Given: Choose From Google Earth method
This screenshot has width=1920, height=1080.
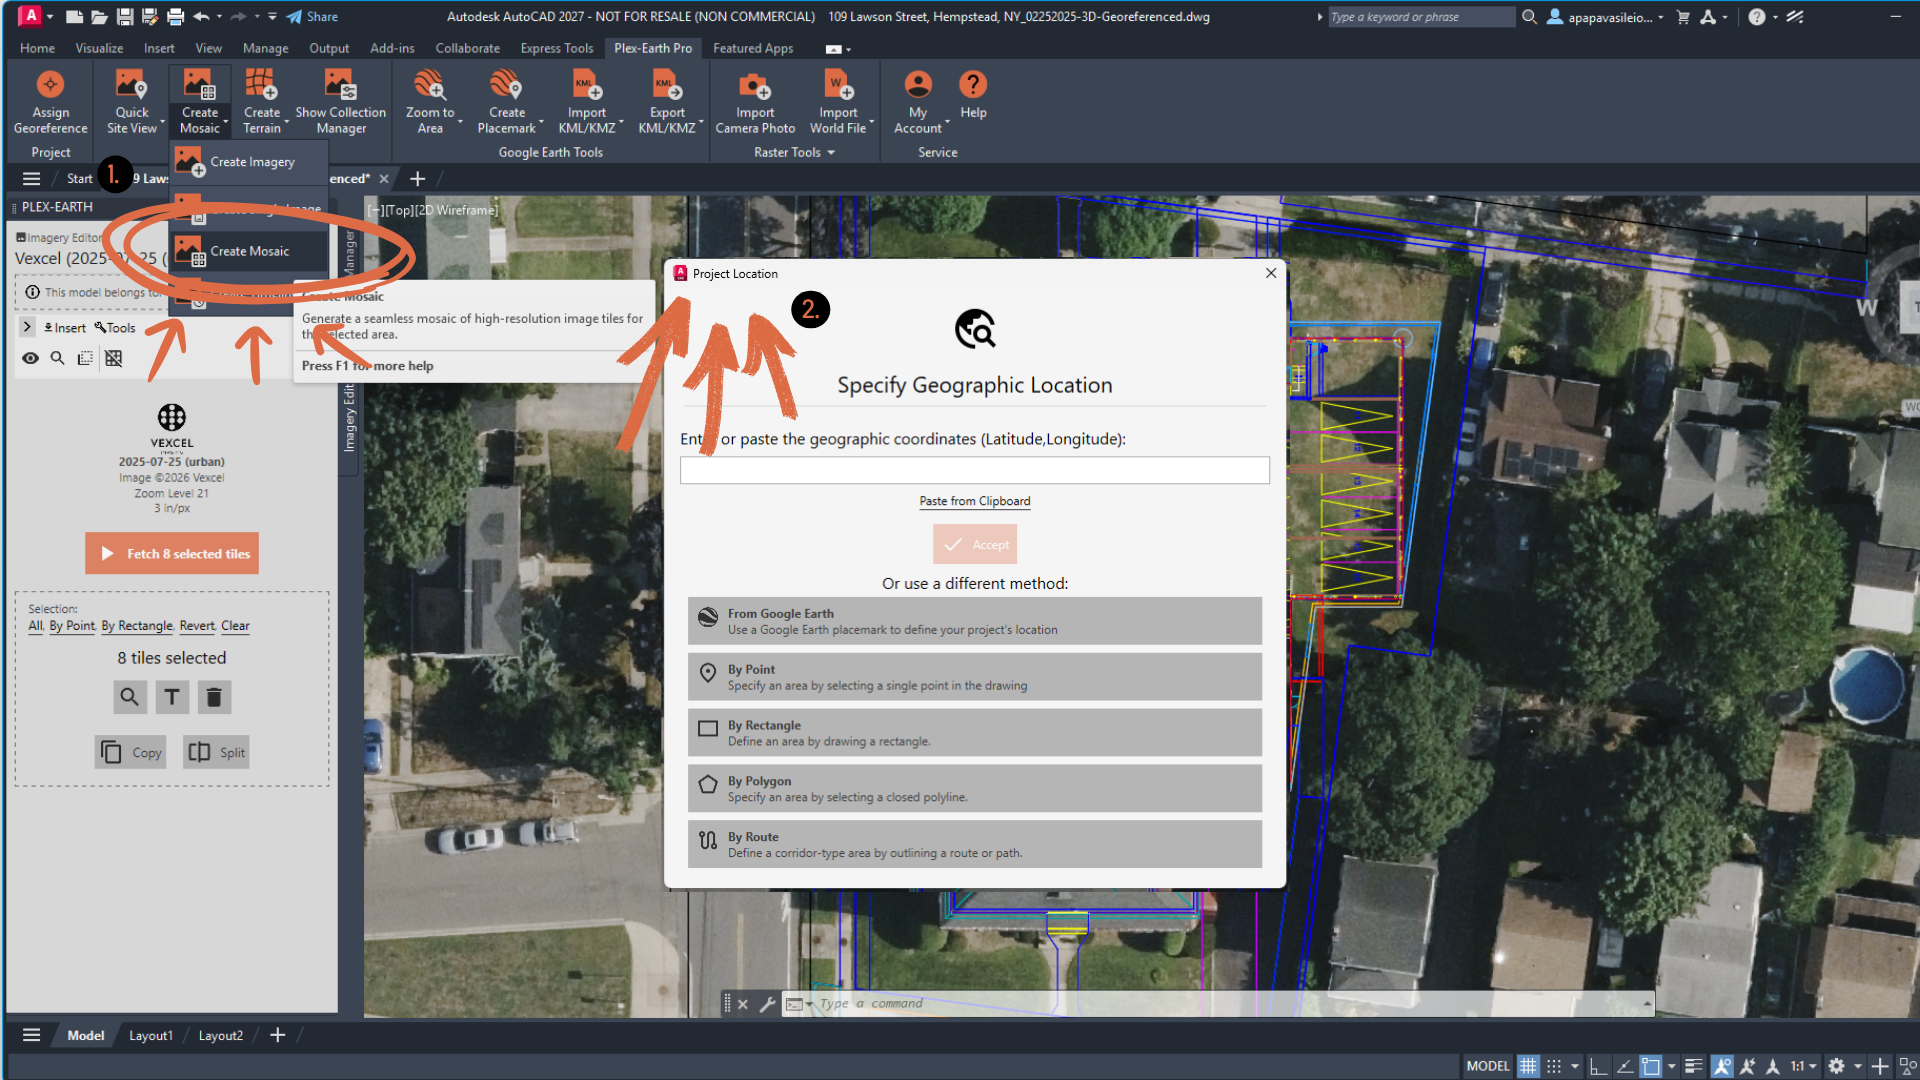Looking at the screenshot, I should (x=975, y=621).
